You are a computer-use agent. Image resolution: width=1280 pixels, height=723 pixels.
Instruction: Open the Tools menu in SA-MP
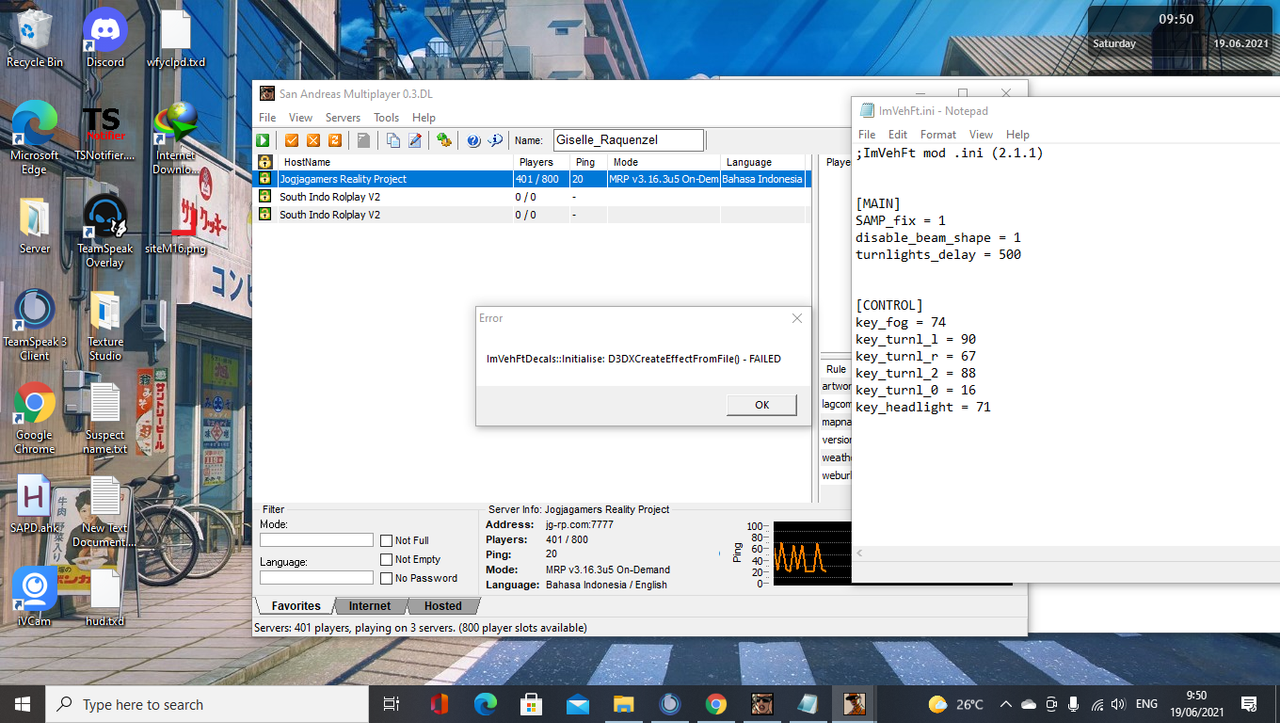tap(386, 118)
